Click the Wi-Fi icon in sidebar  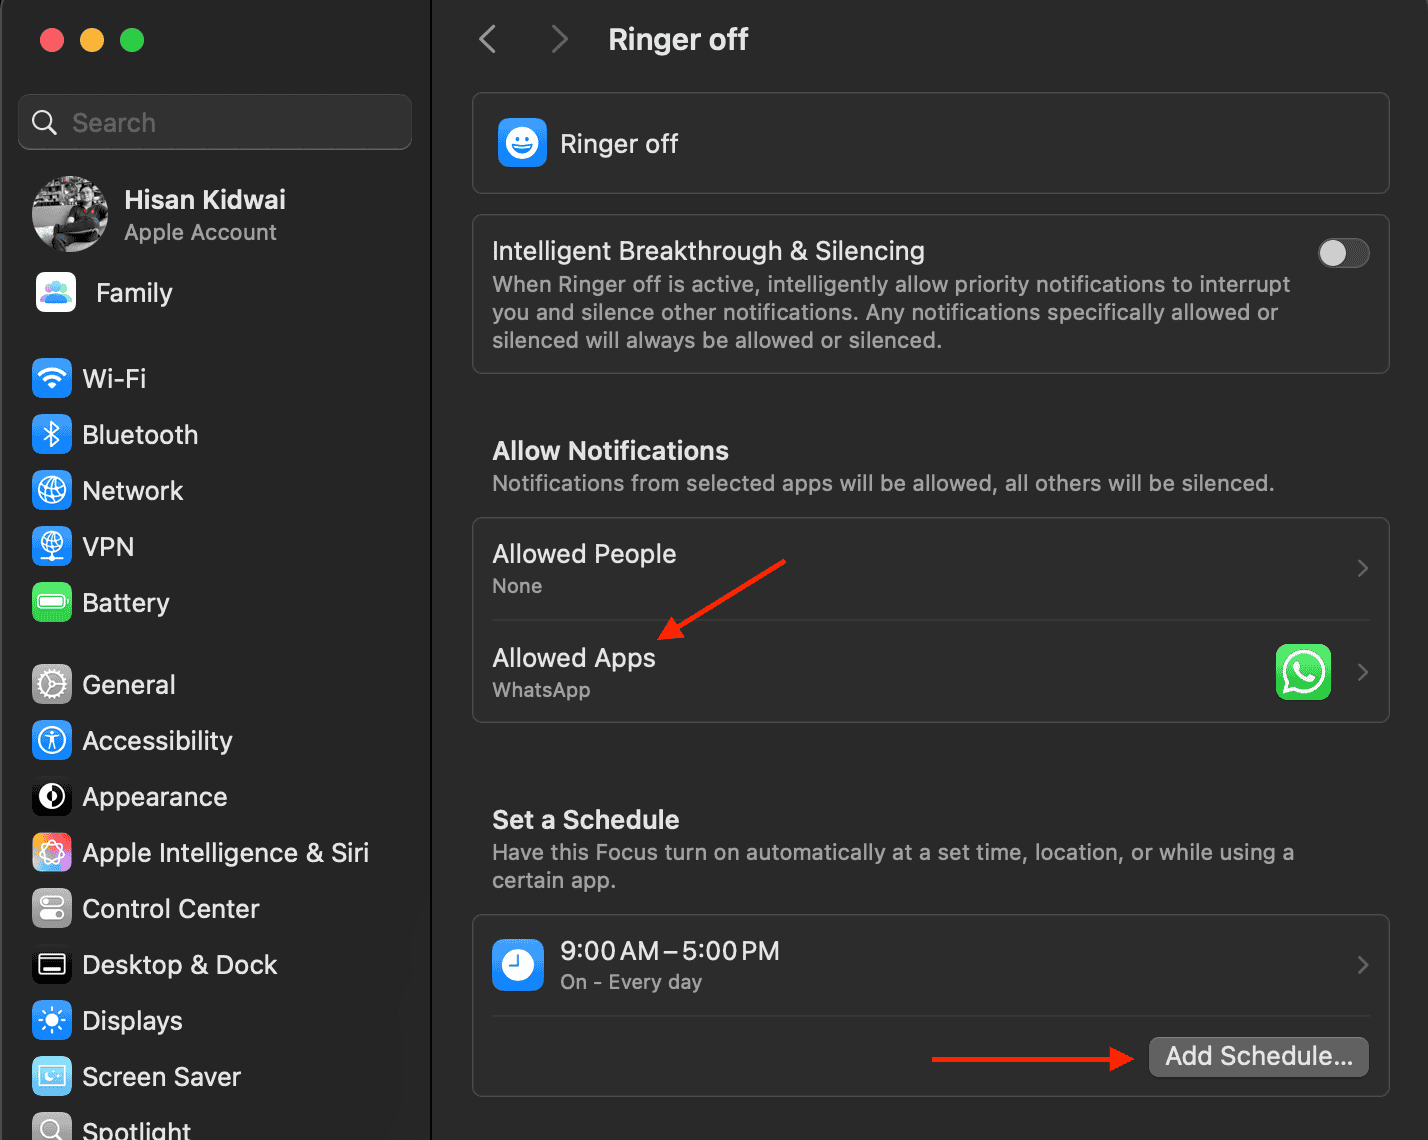(52, 379)
